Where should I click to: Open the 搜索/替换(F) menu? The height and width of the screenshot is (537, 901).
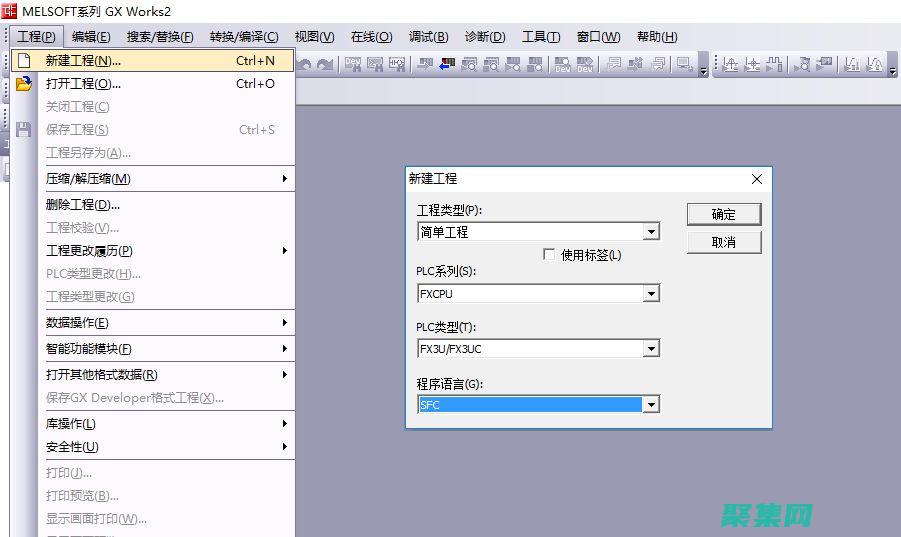[160, 37]
